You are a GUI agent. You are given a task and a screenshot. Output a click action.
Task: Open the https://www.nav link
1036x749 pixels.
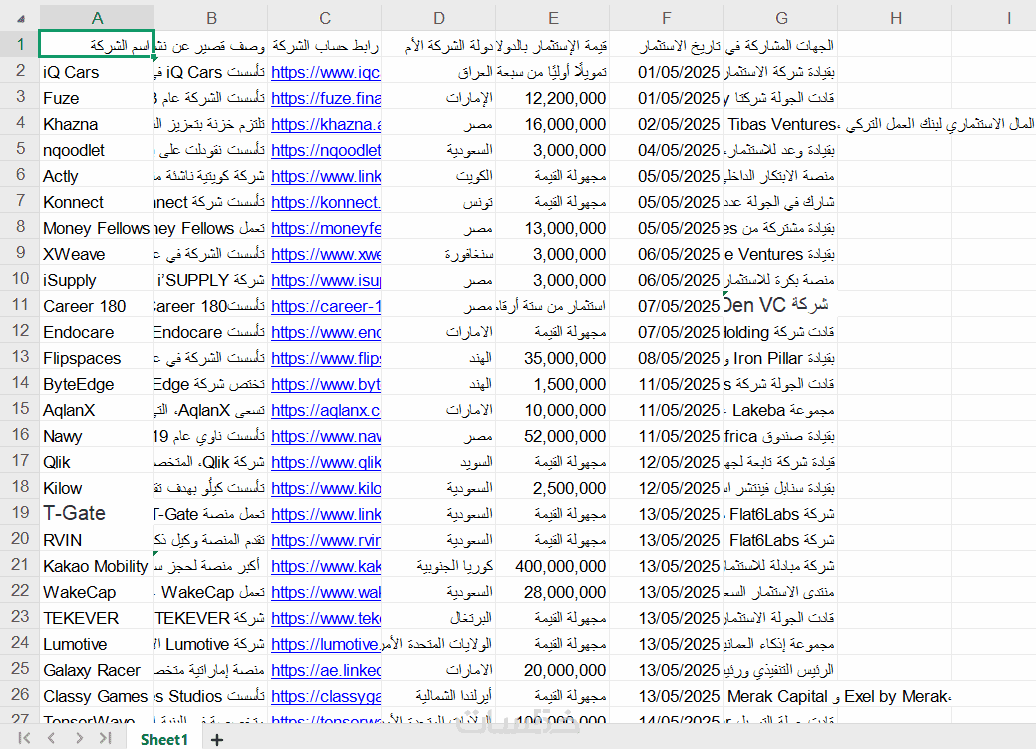(326, 437)
